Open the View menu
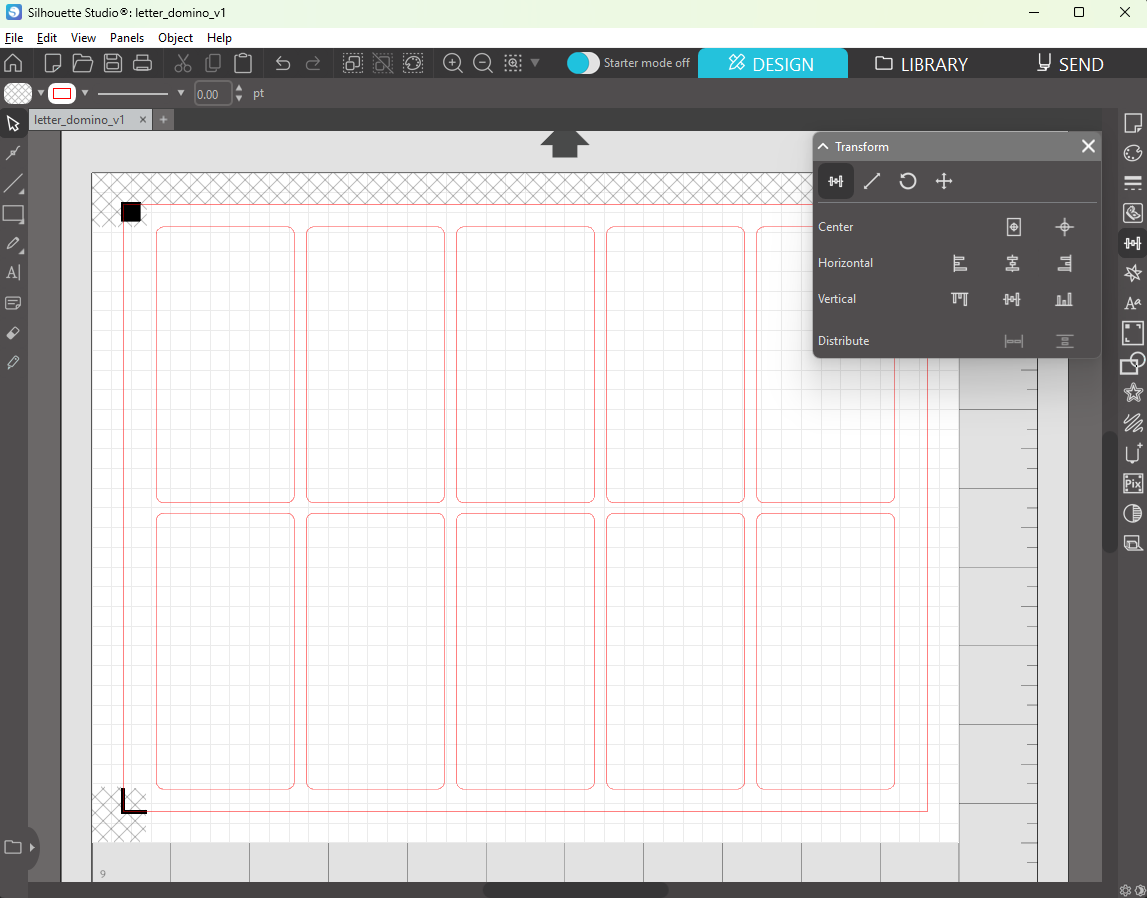1147x898 pixels. coord(83,38)
